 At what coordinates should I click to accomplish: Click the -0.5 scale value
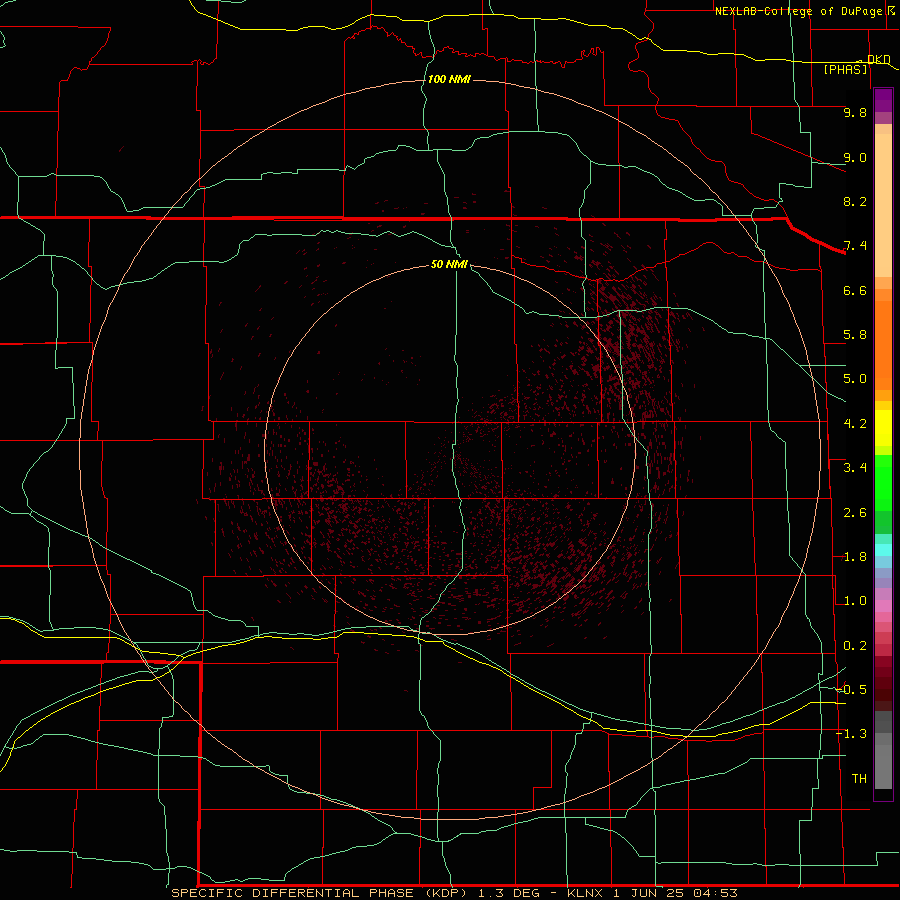[x=851, y=690]
